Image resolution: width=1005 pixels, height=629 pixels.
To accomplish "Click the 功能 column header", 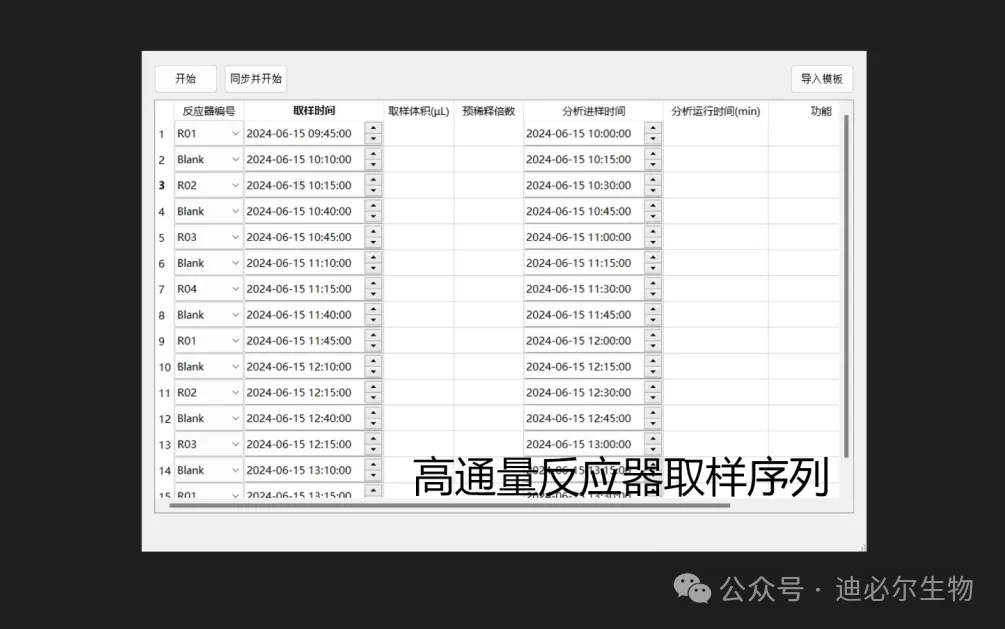I will coord(822,111).
